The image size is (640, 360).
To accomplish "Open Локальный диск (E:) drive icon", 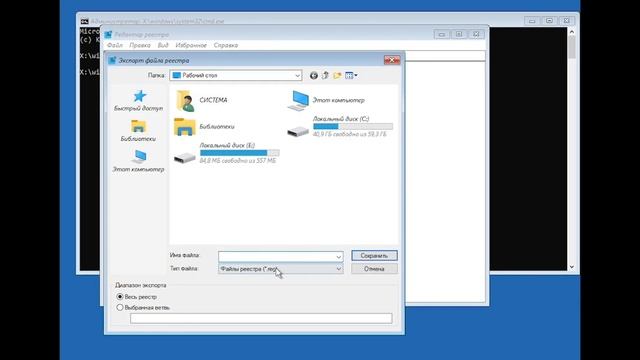I will pos(184,158).
